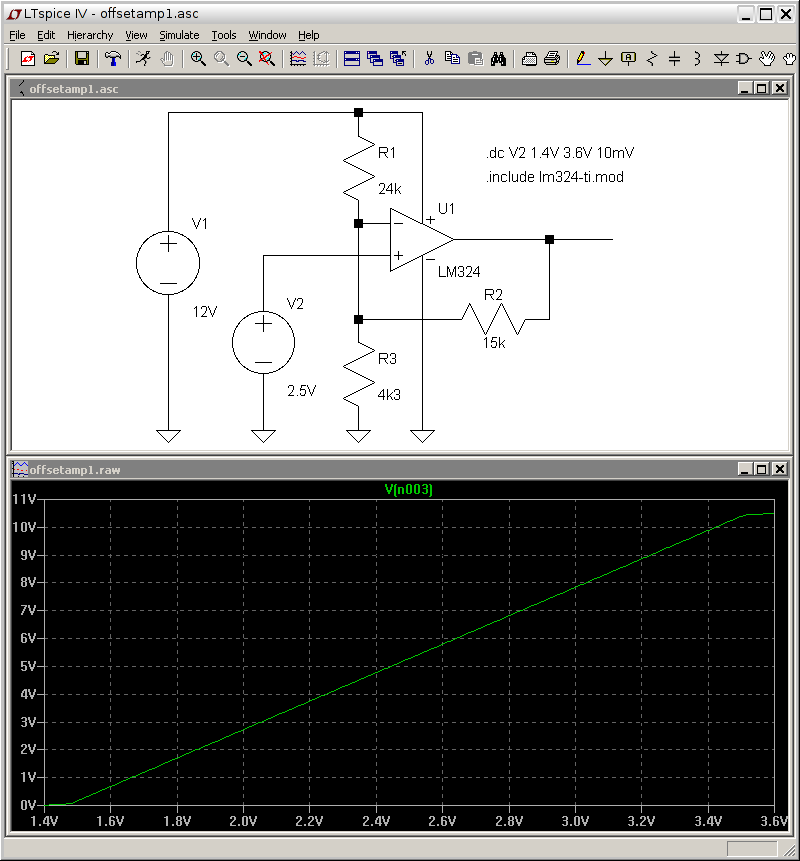Select the Copy tool icon
Viewport: 800px width, 861px height.
click(x=452, y=58)
